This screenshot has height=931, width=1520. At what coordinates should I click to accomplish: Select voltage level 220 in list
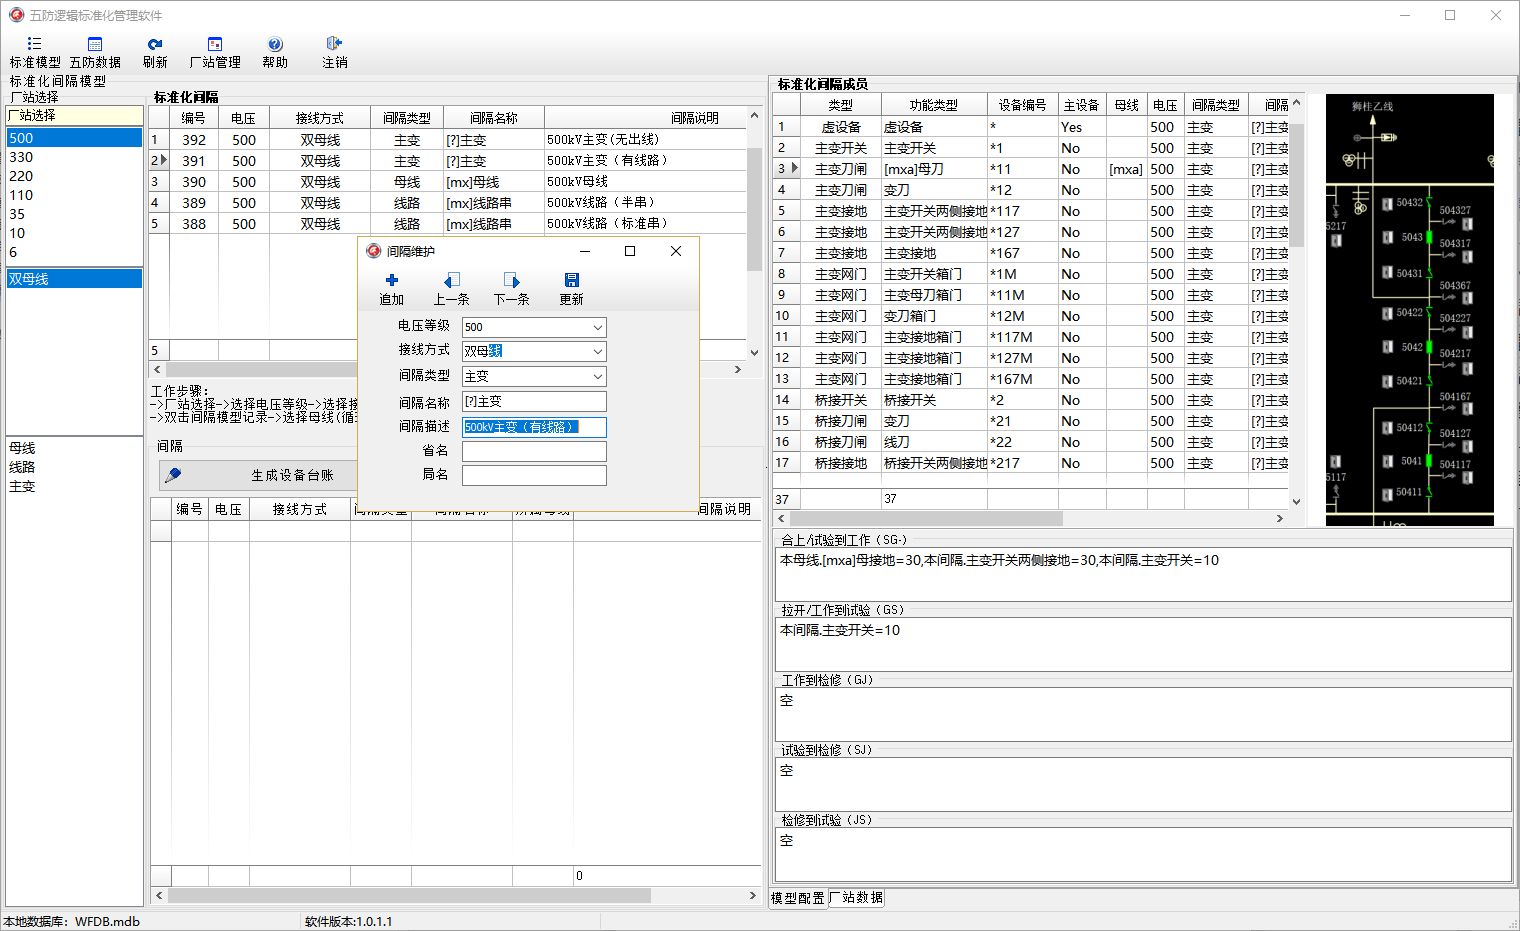(74, 176)
